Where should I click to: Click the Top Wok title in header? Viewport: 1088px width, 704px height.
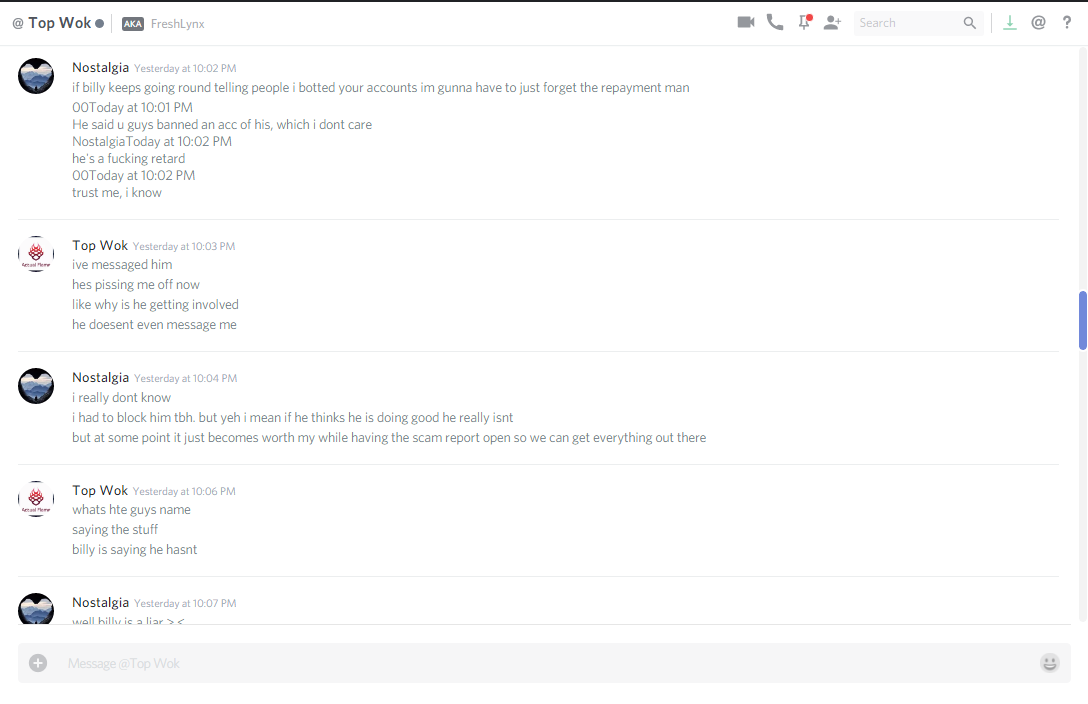pos(60,23)
